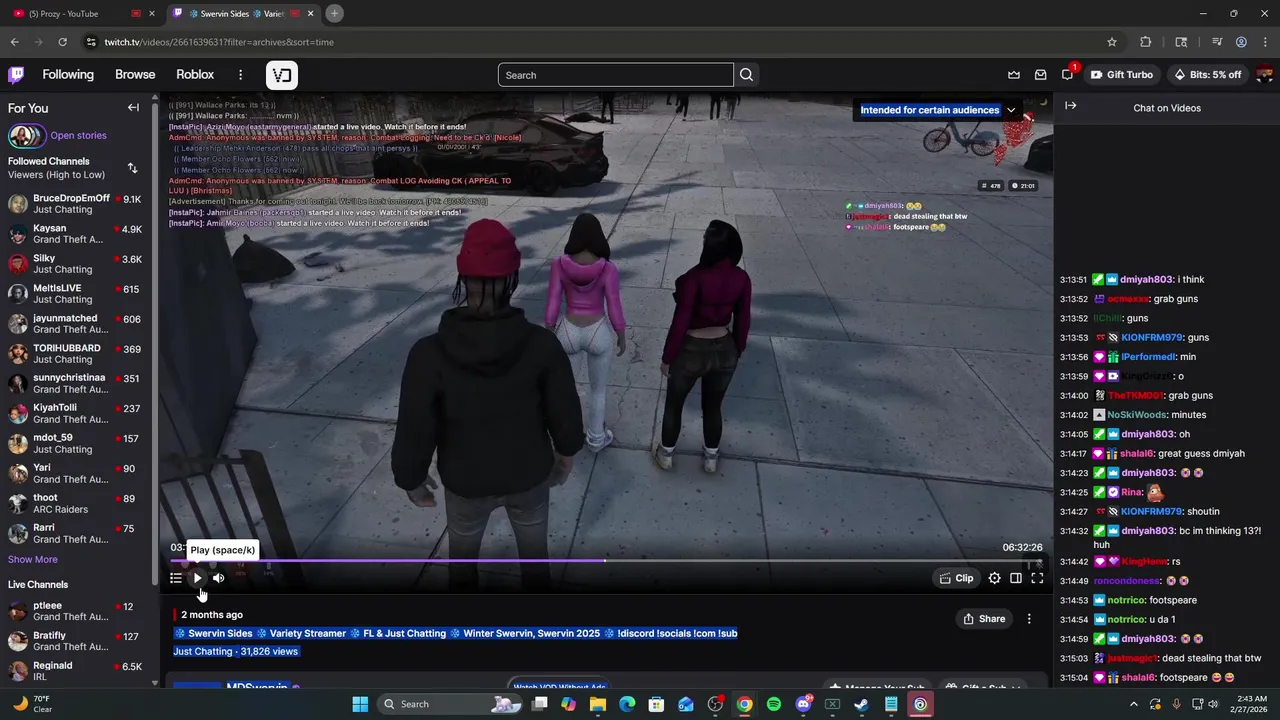Open Twitch notifications bell with badge
The width and height of the screenshot is (1280, 720).
coord(1068,75)
